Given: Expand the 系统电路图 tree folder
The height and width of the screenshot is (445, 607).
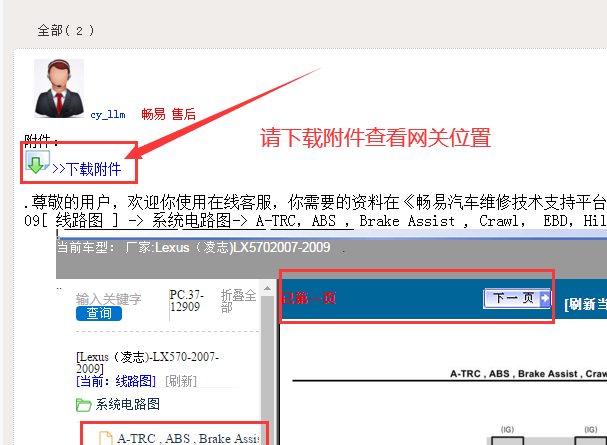Looking at the screenshot, I should pos(127,404).
